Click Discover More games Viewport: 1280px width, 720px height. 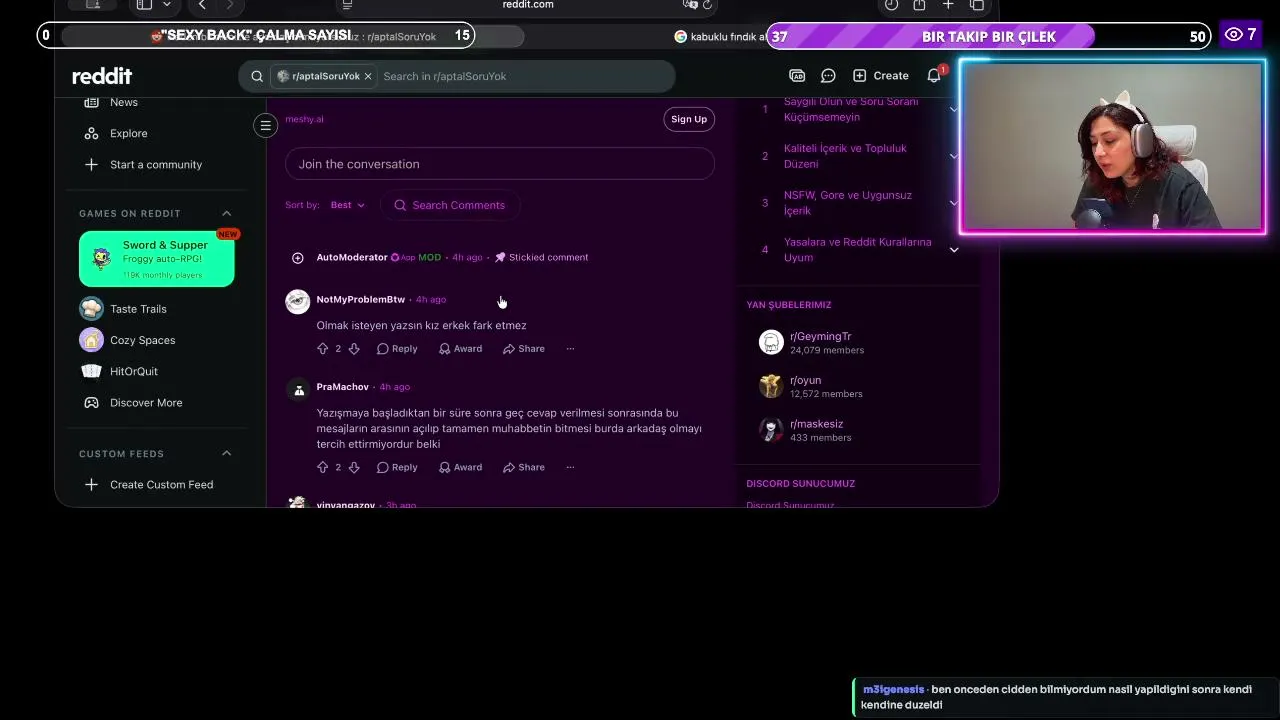click(x=146, y=402)
